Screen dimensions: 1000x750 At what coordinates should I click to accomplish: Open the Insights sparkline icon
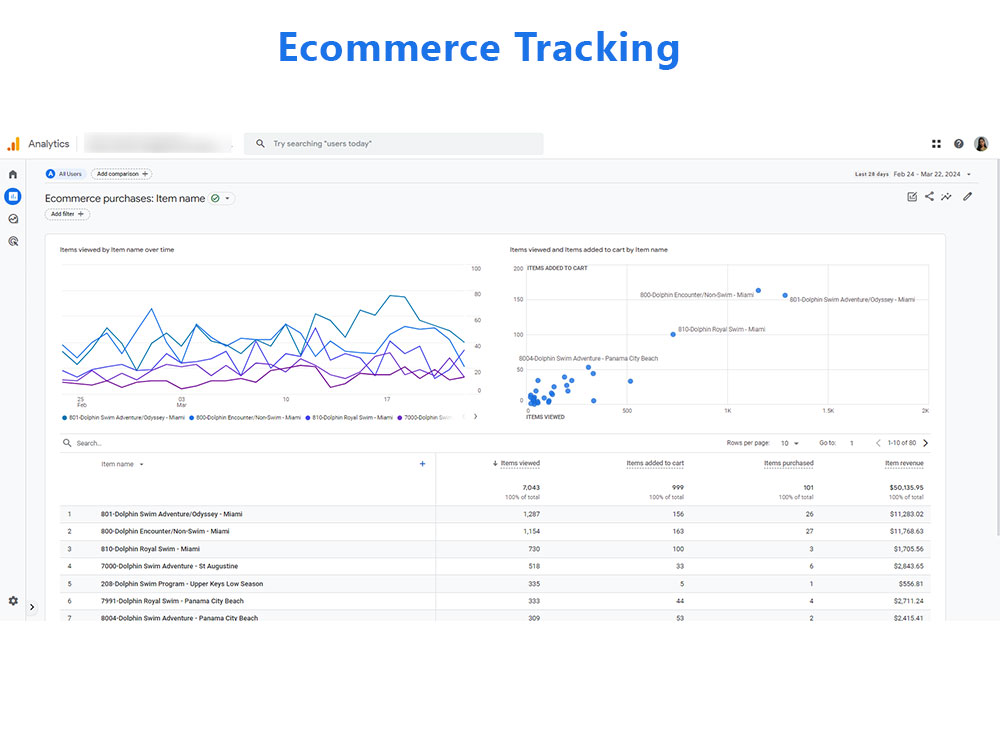click(x=946, y=196)
